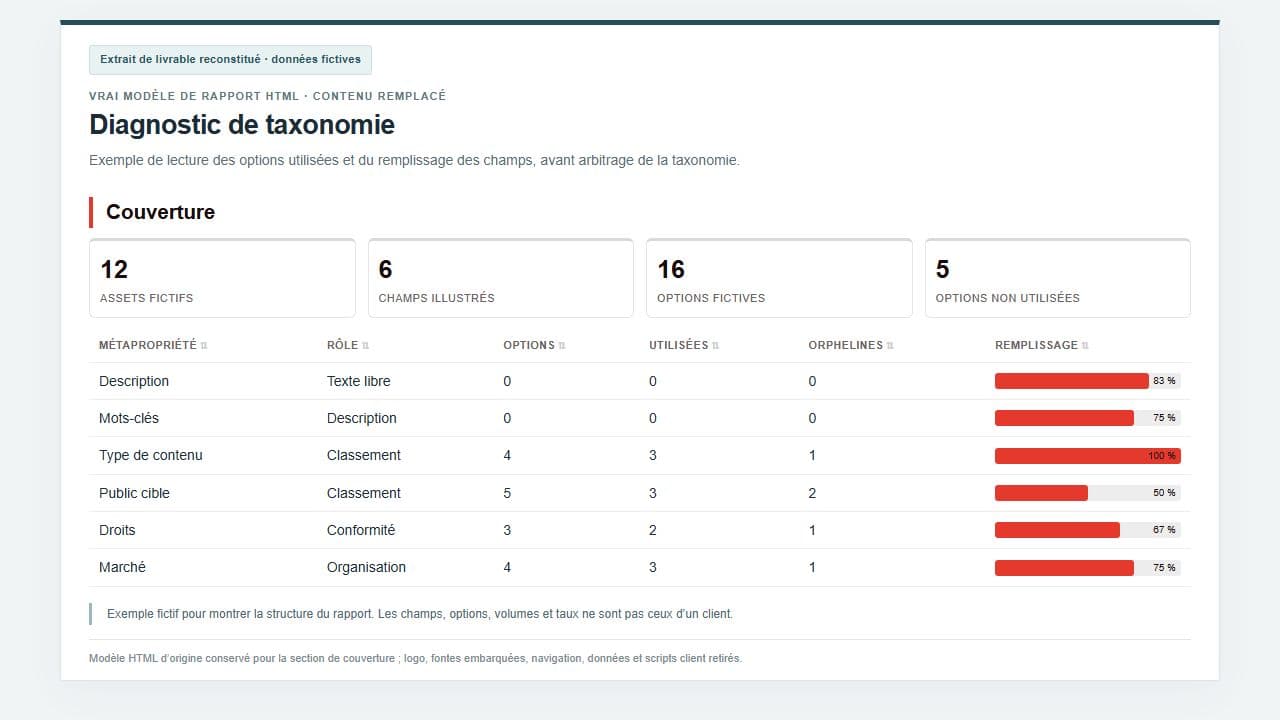
Task: Click the sort icon beside ORPHELINES header
Action: tap(890, 346)
